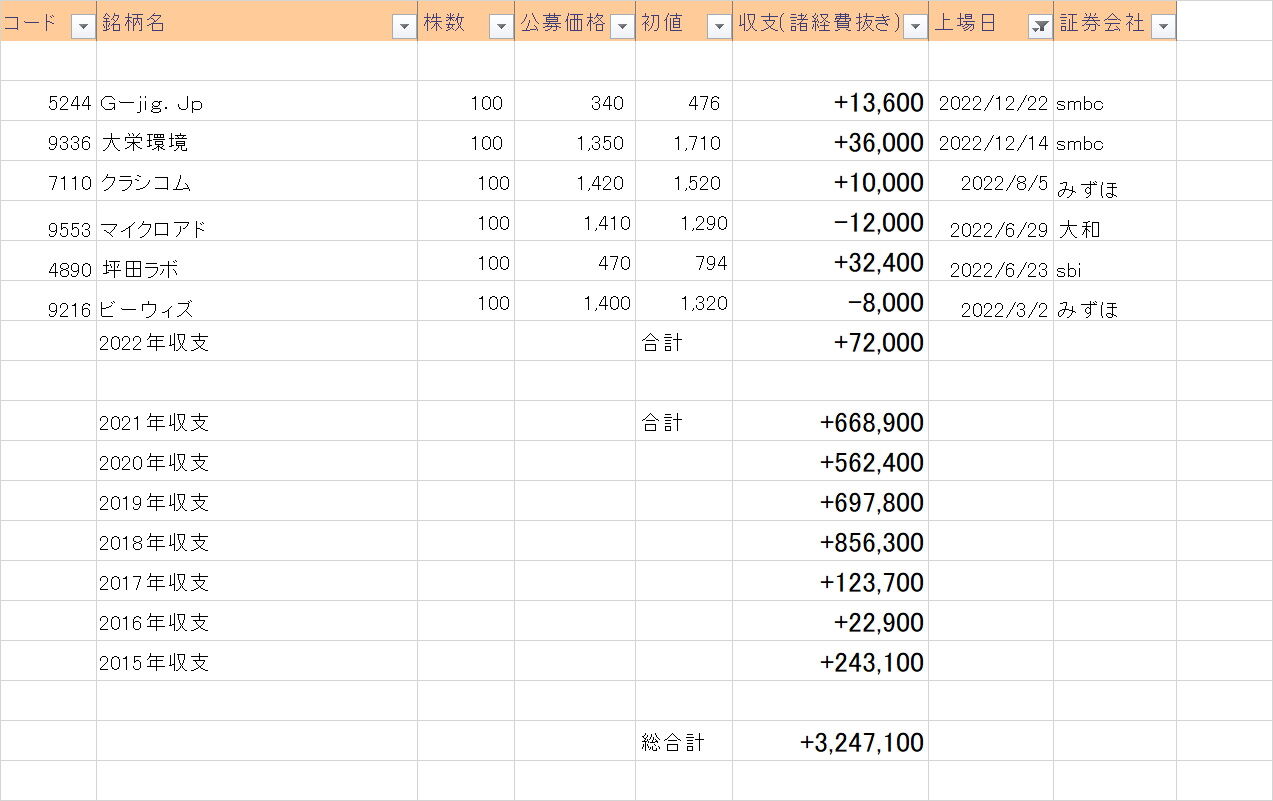Select the listing date 2022/3/2 cell
Viewport: 1273px width, 801px height.
[991, 301]
